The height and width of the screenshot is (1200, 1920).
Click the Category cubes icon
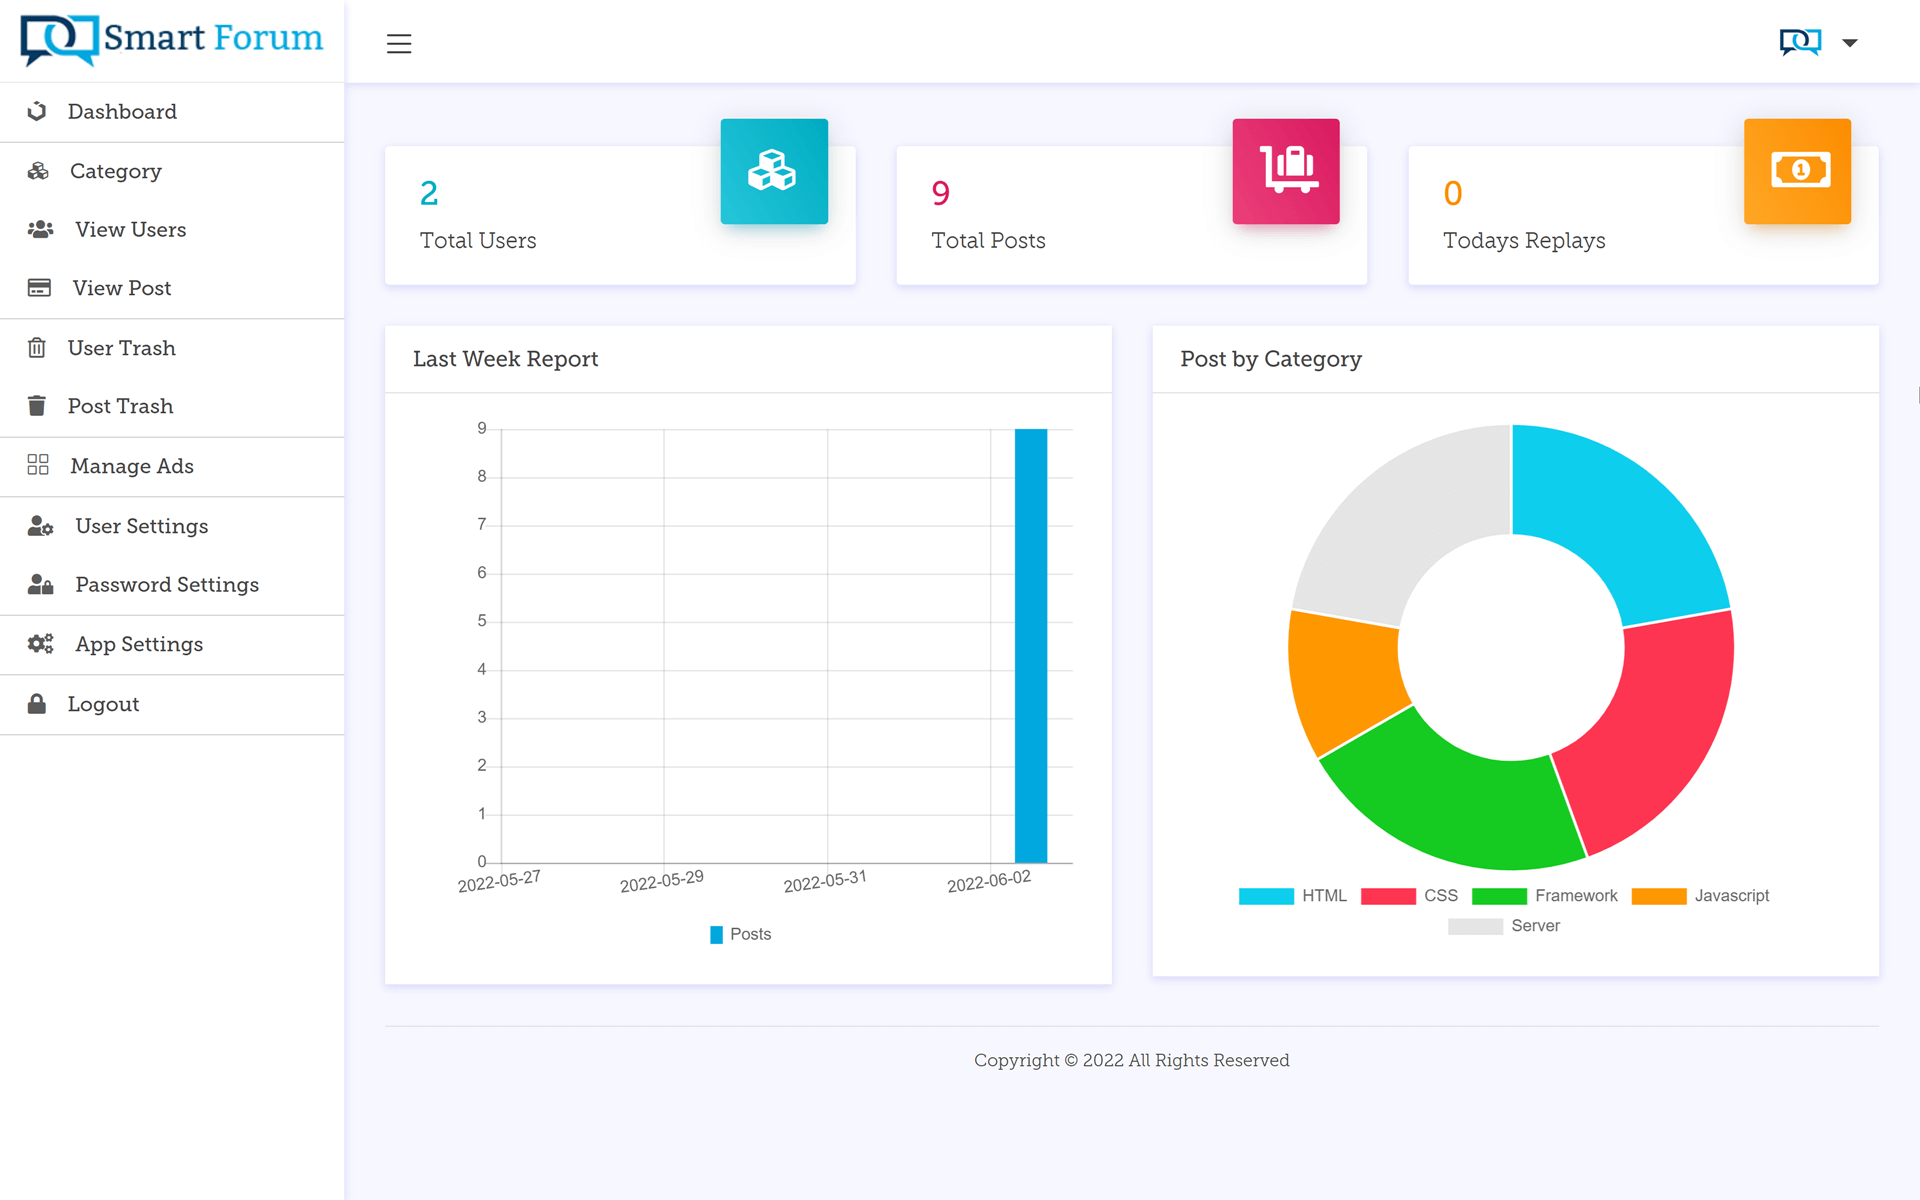(38, 171)
